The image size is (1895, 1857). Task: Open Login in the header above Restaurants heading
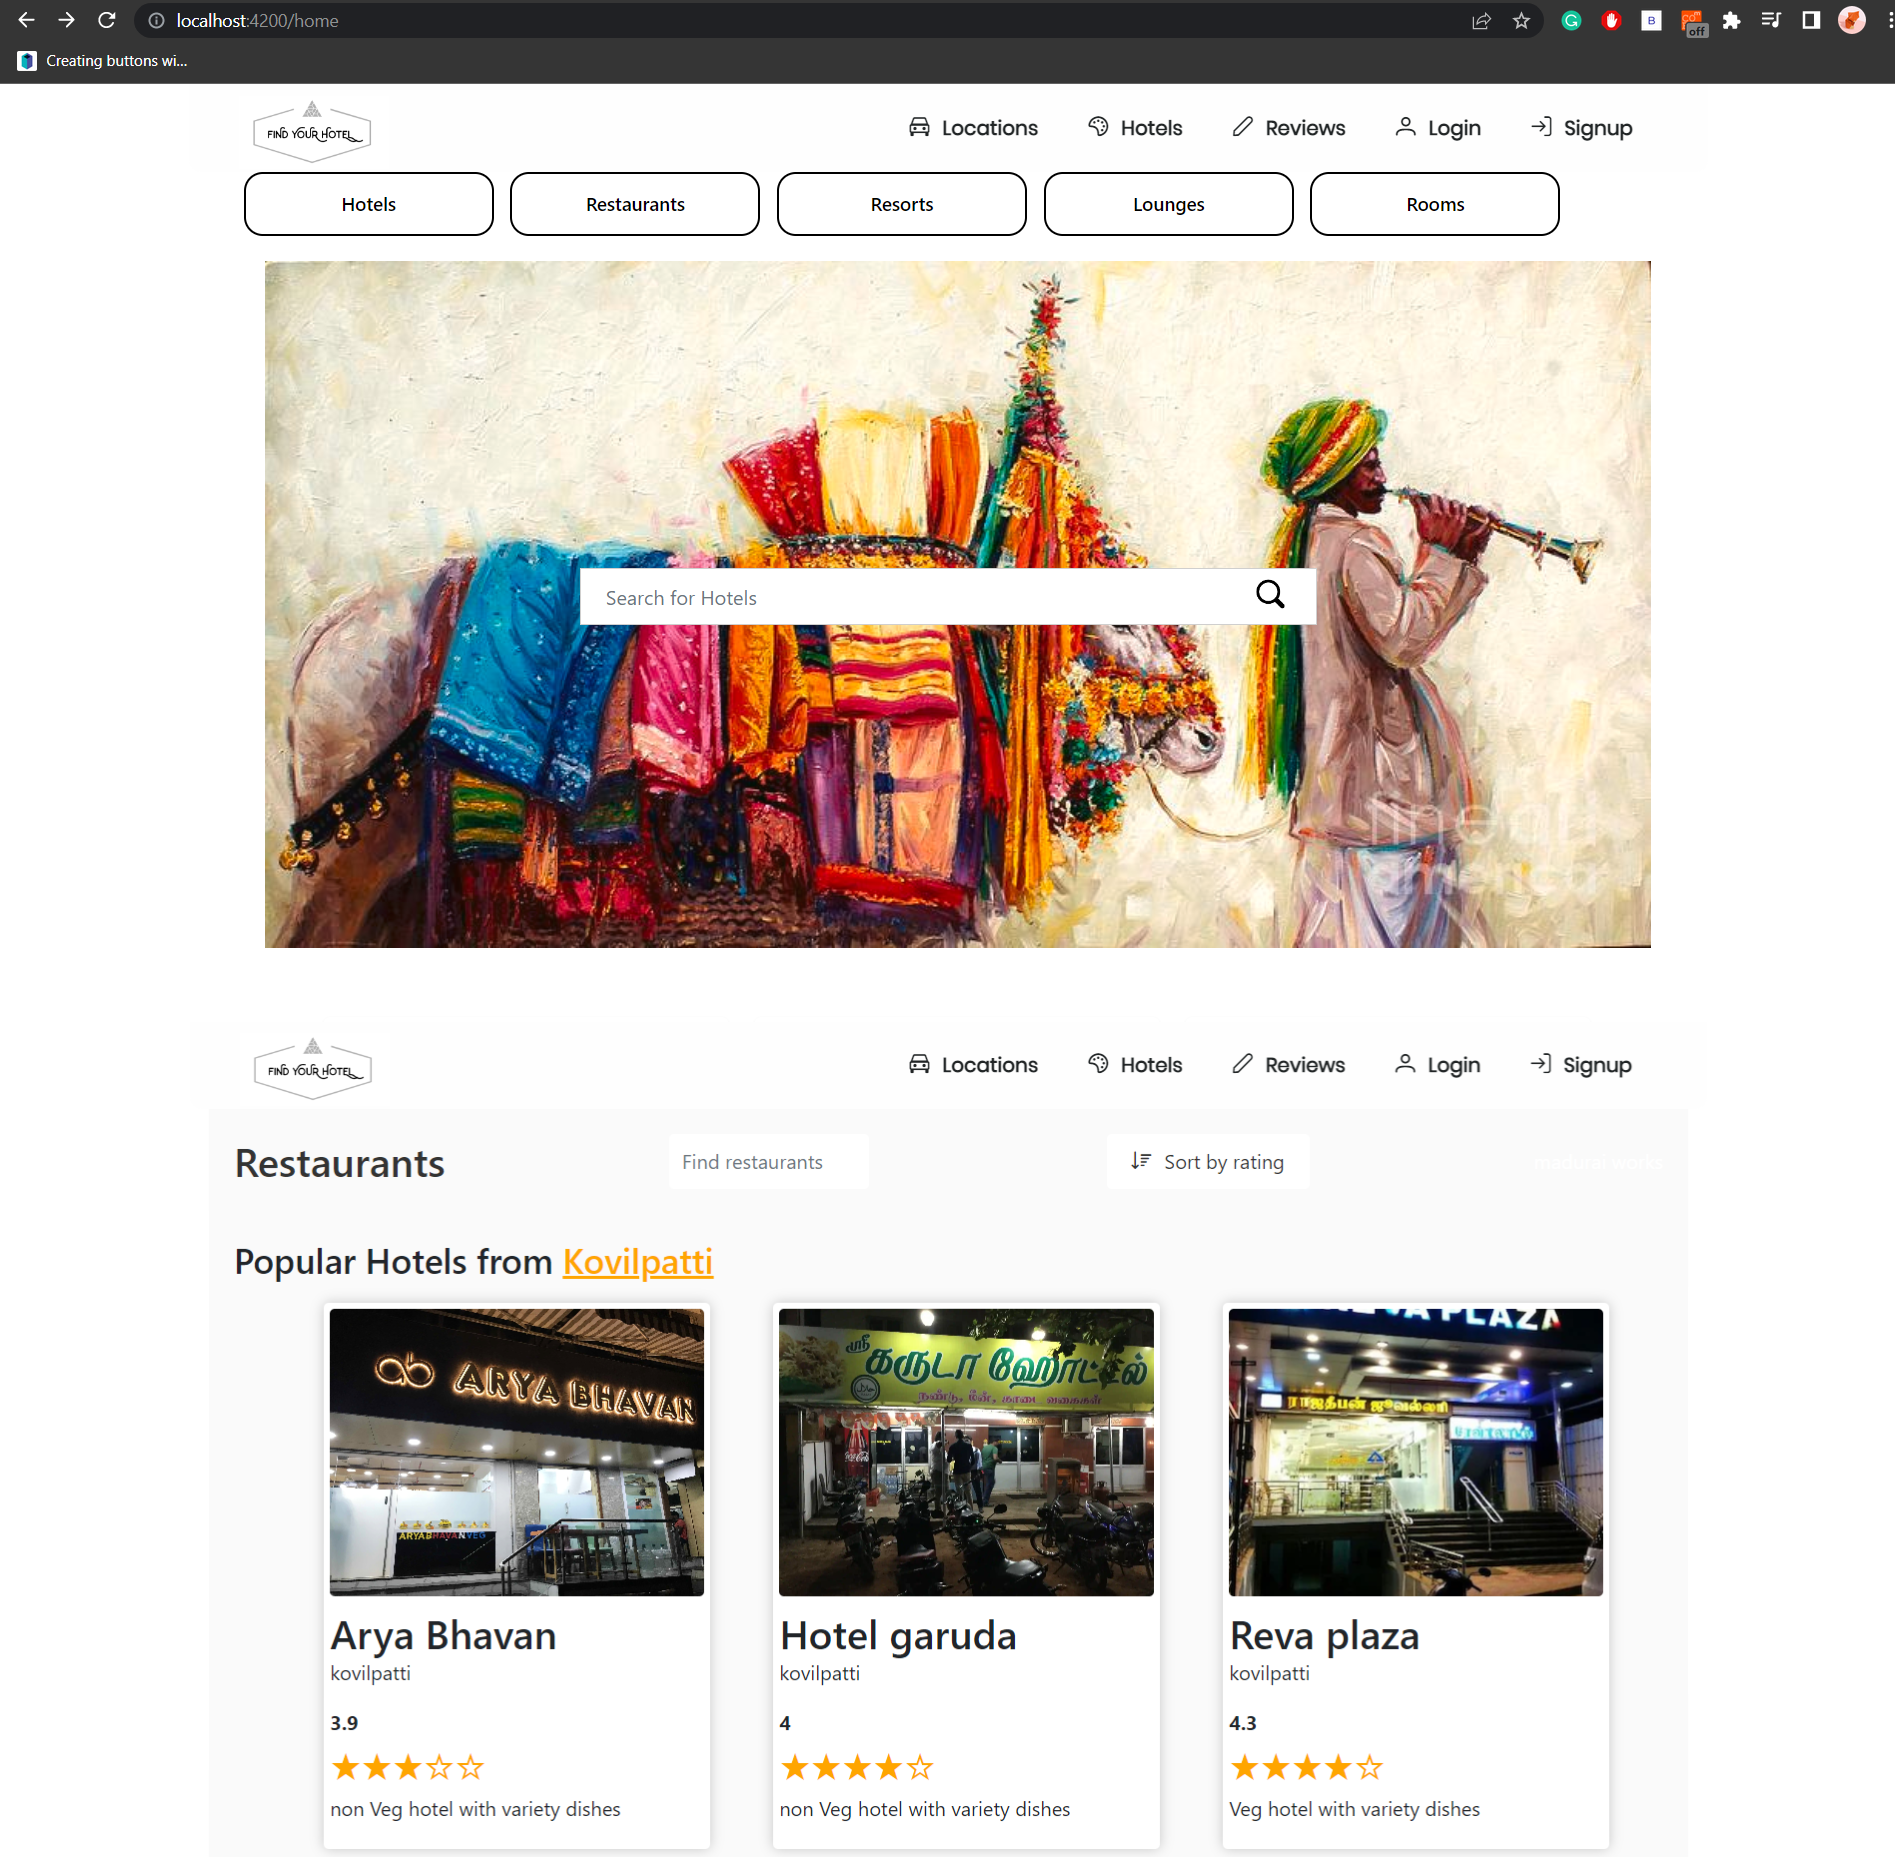click(1437, 1064)
